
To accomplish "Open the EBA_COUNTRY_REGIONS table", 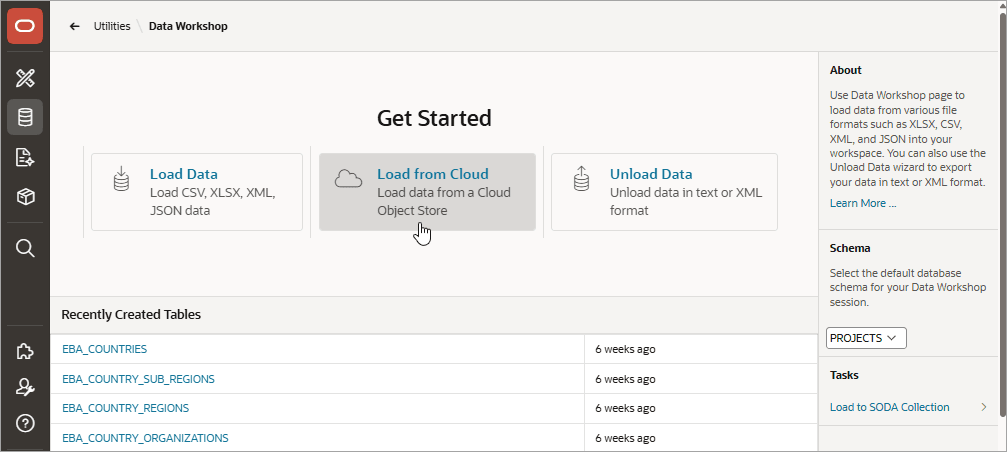I will click(125, 408).
